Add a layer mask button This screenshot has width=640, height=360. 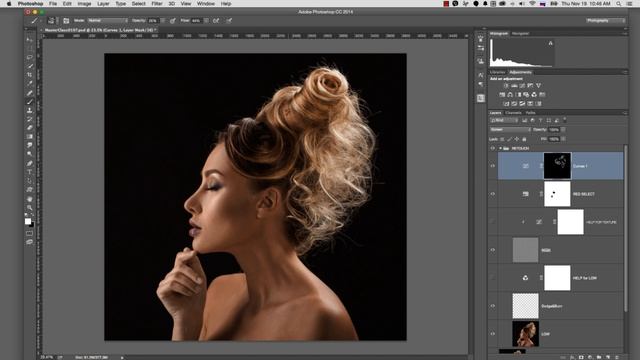[581, 357]
